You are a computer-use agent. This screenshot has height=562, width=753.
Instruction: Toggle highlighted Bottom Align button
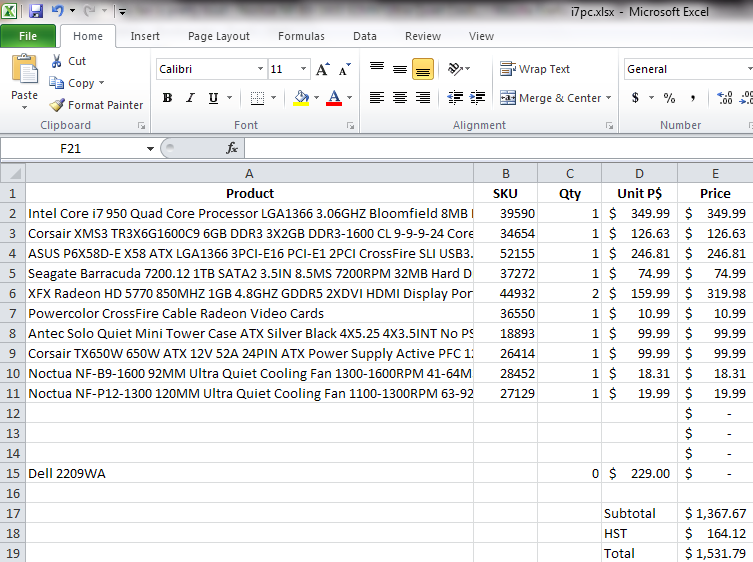[423, 69]
